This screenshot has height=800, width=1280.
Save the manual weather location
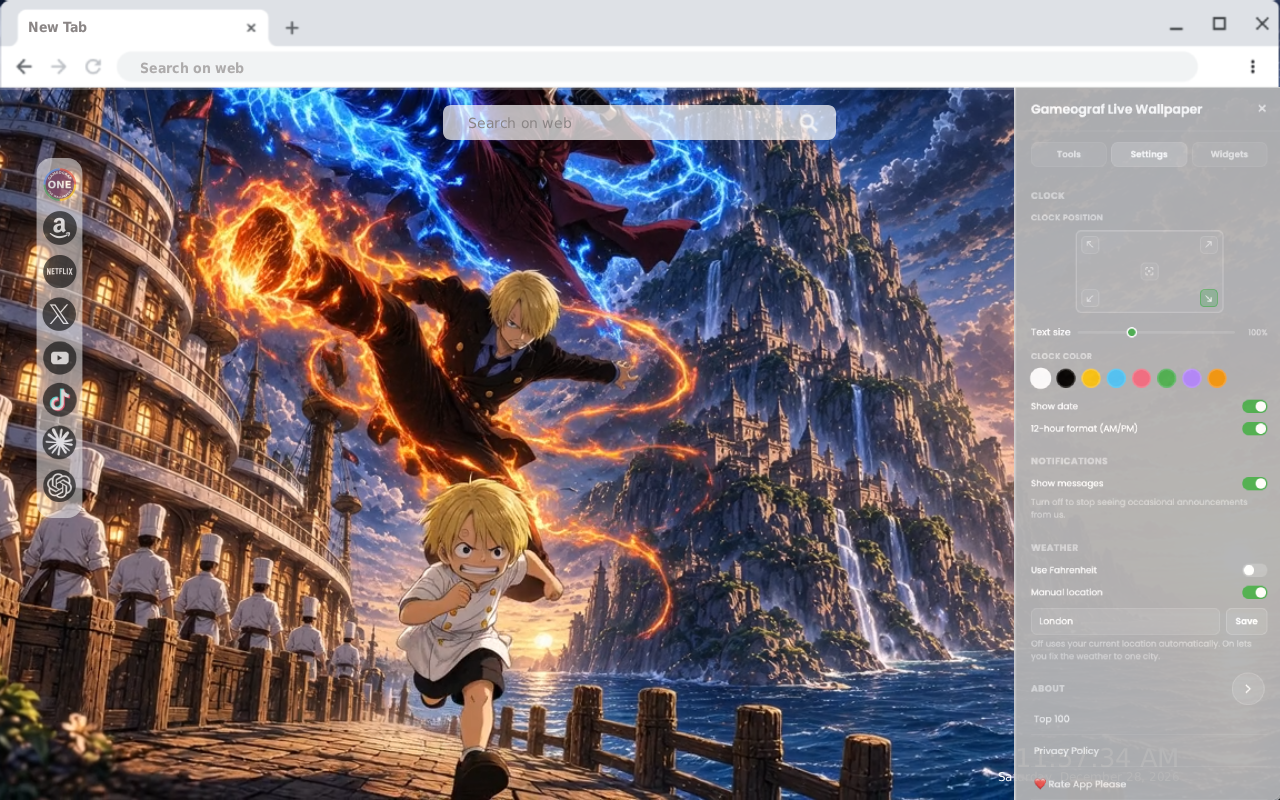pyautogui.click(x=1246, y=621)
